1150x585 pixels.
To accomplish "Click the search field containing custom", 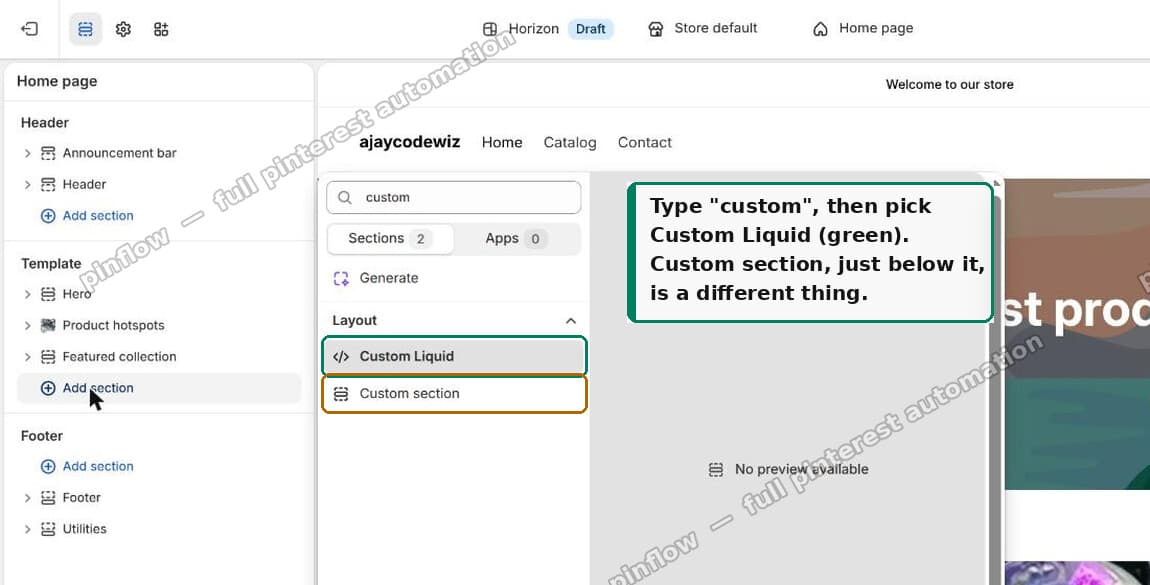I will [454, 198].
